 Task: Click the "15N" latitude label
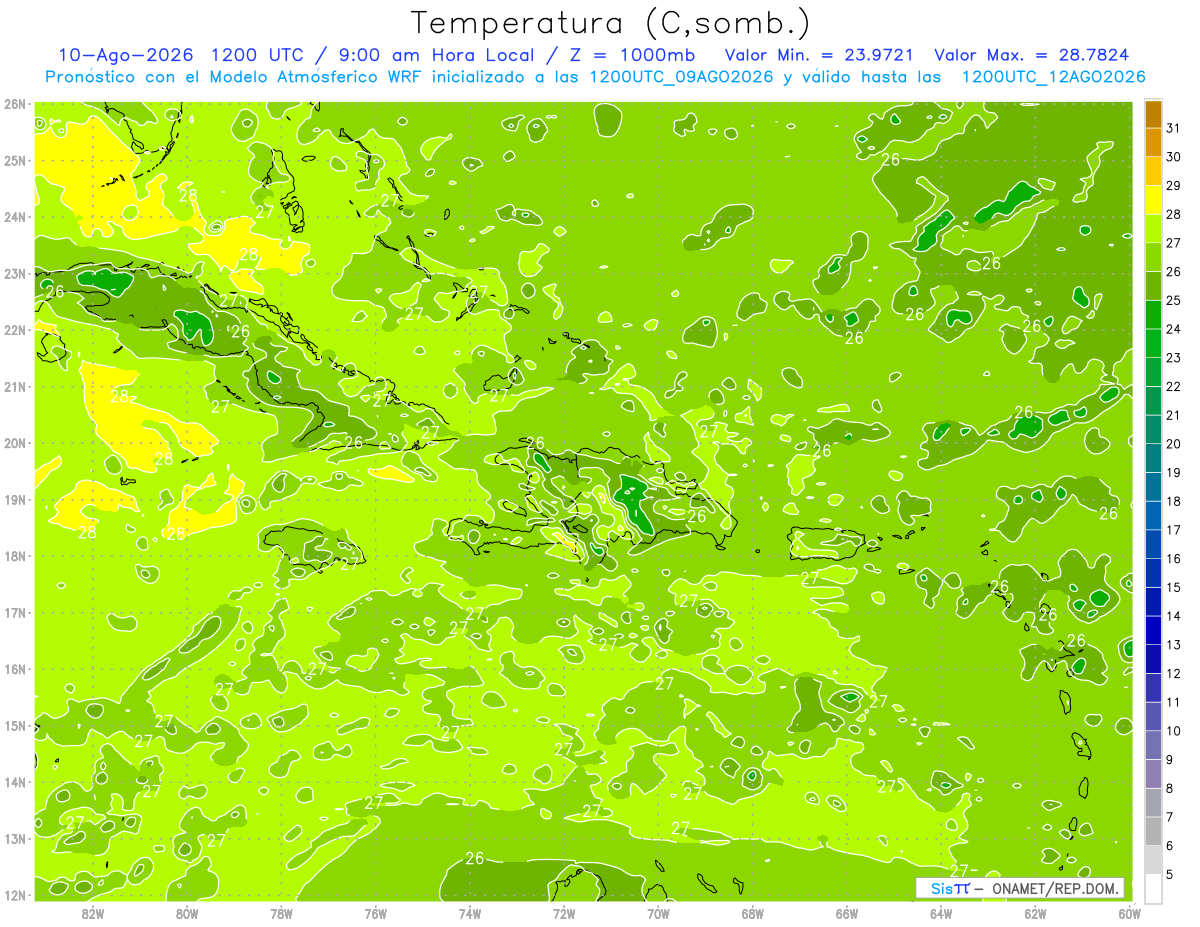(x=15, y=725)
